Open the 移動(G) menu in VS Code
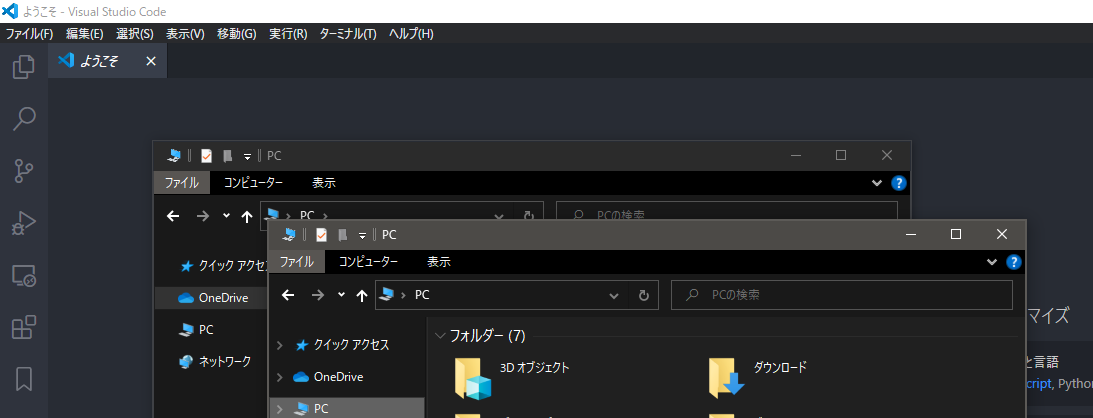1093x418 pixels. (x=236, y=33)
